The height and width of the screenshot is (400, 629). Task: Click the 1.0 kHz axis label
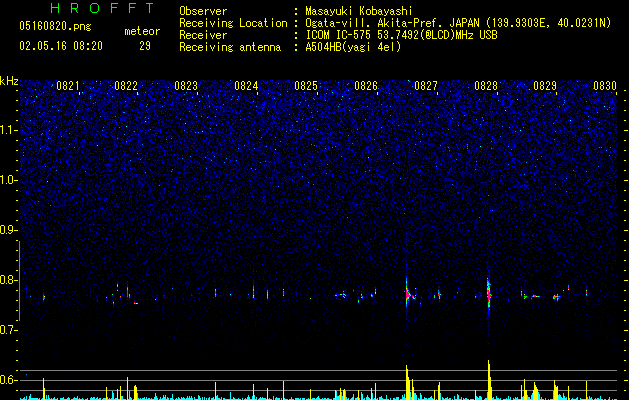pyautogui.click(x=8, y=180)
